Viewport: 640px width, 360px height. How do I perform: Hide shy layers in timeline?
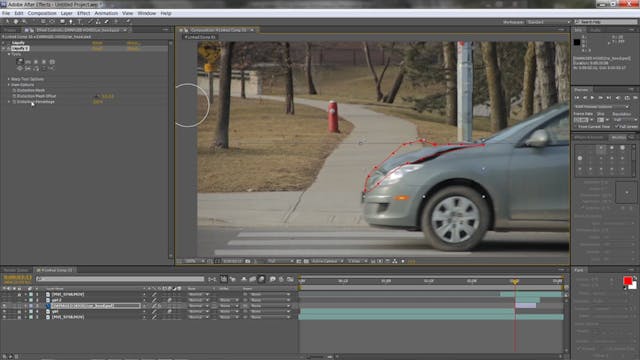[x=244, y=279]
